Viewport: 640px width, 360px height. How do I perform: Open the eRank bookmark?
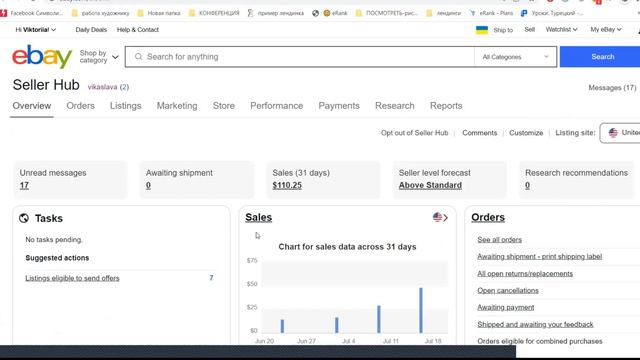[335, 13]
